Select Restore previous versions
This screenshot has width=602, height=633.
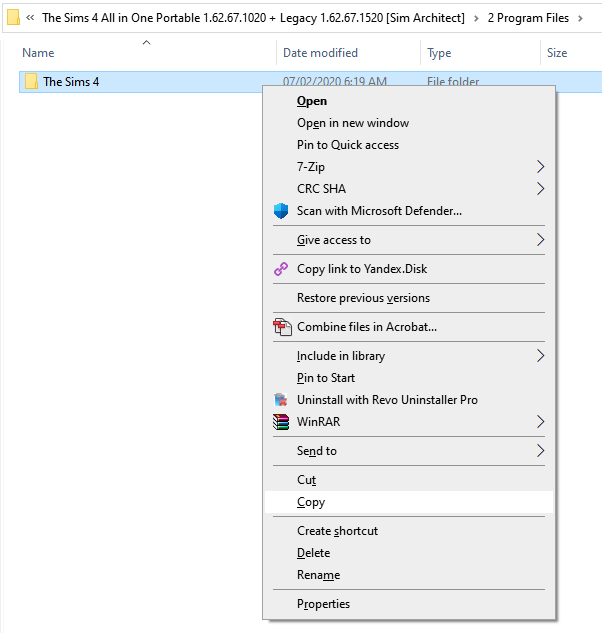click(409, 298)
